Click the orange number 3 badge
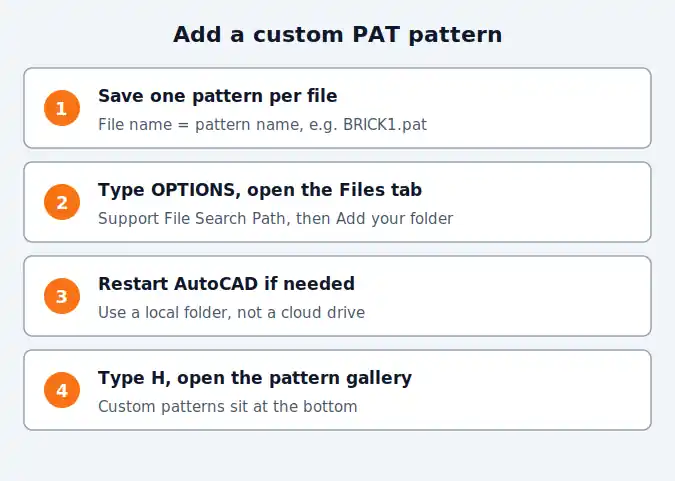The width and height of the screenshot is (675, 481). pyautogui.click(x=62, y=296)
